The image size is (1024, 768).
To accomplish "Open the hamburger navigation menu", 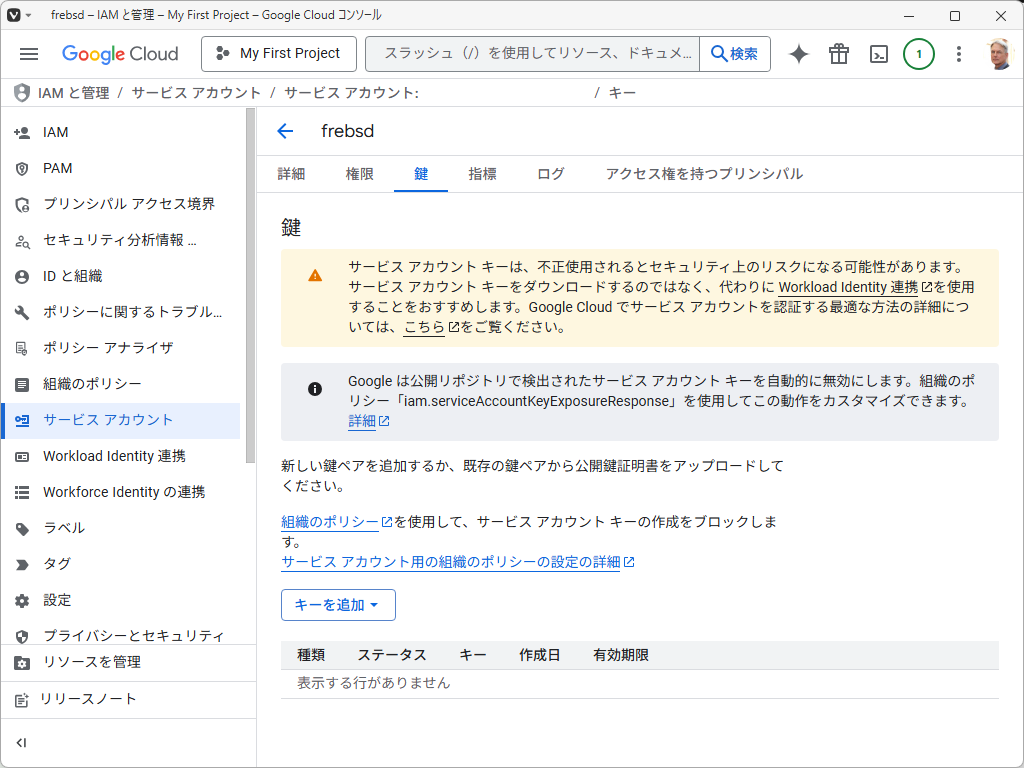I will pyautogui.click(x=29, y=54).
